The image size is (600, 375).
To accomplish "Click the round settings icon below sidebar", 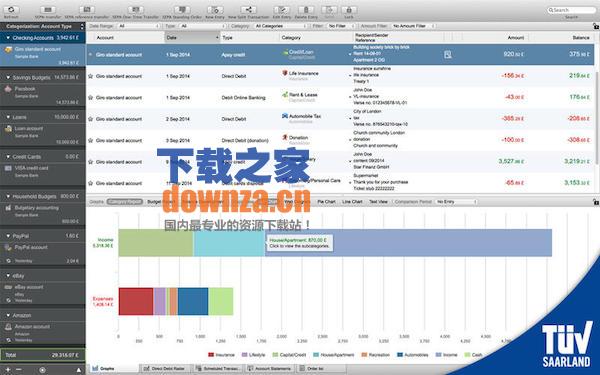I will coord(42,370).
